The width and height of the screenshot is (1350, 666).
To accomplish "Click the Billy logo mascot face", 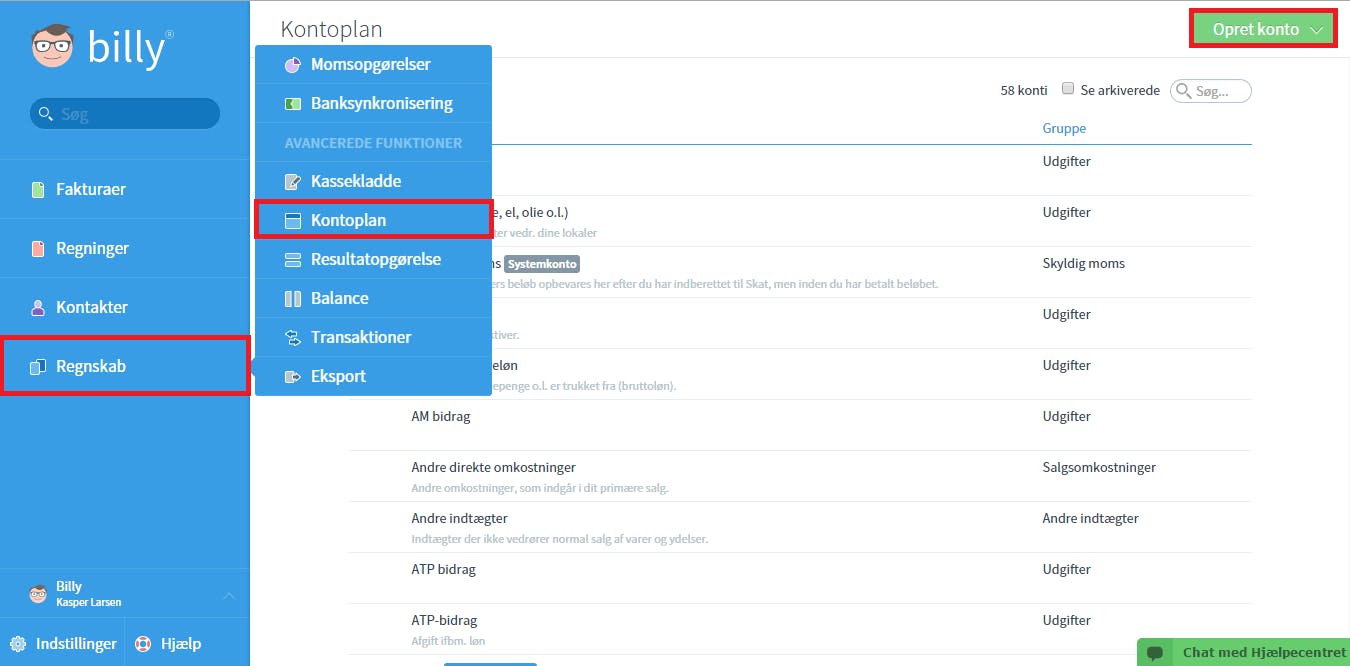I will [53, 47].
